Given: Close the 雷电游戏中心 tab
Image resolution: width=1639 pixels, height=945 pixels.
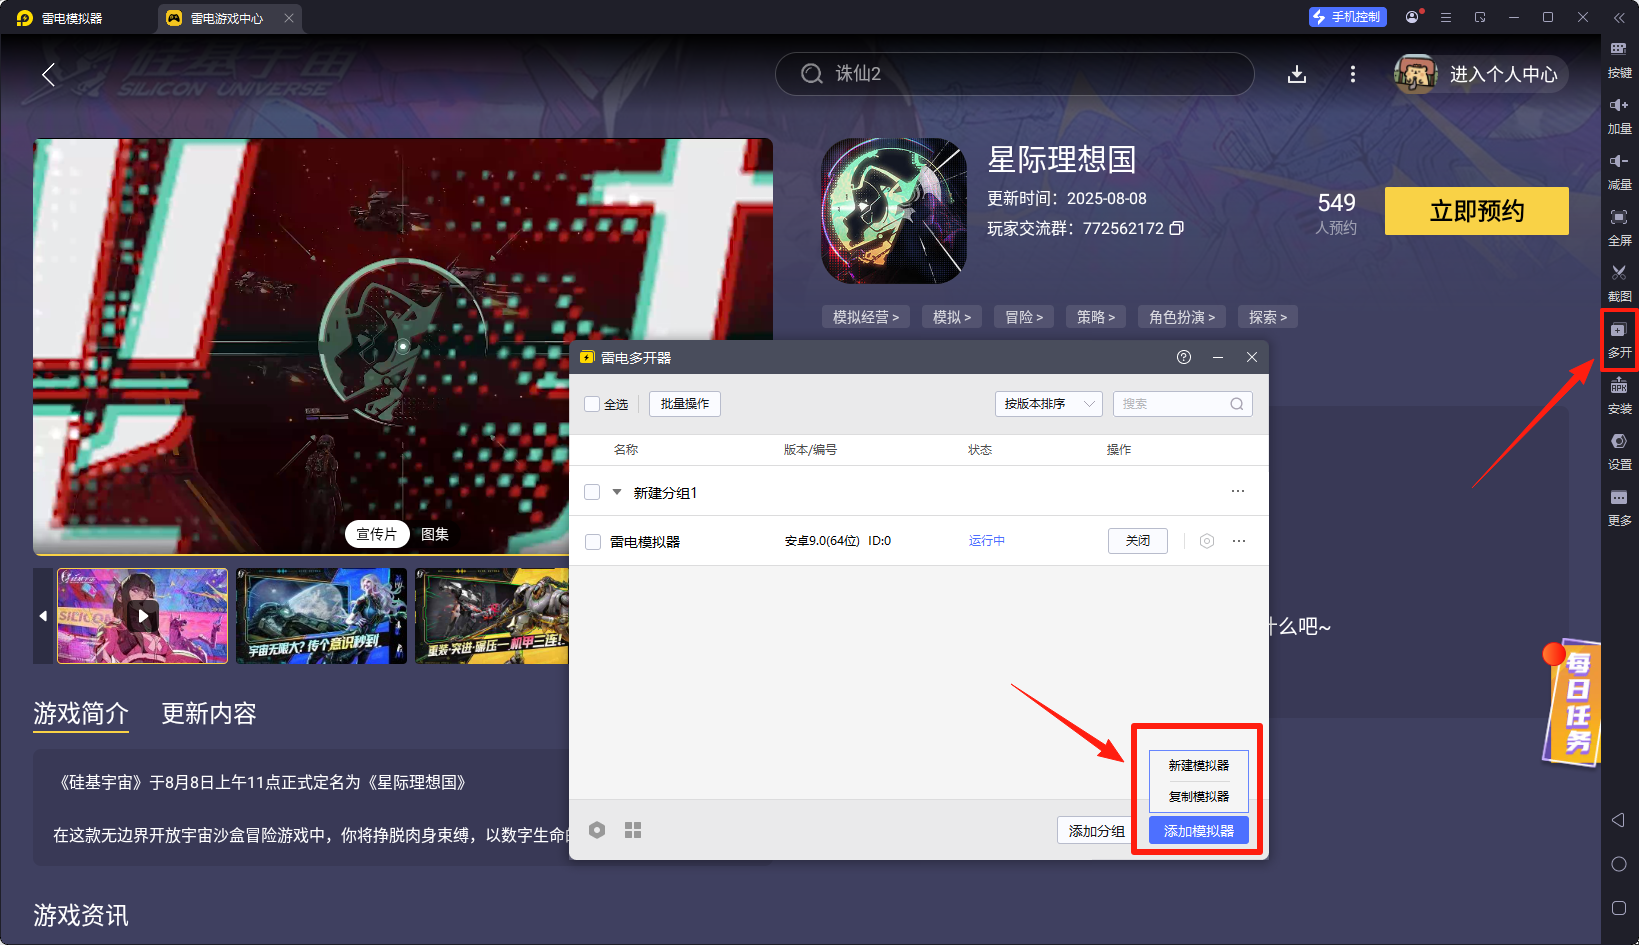Looking at the screenshot, I should [288, 18].
